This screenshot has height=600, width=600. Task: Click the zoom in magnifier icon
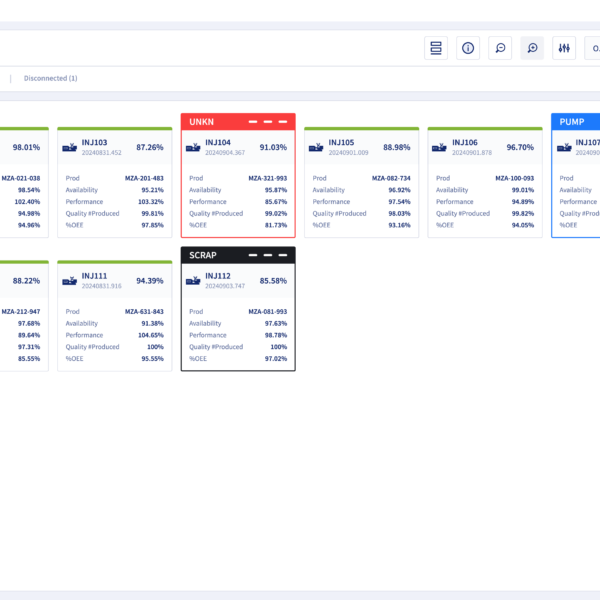[532, 48]
